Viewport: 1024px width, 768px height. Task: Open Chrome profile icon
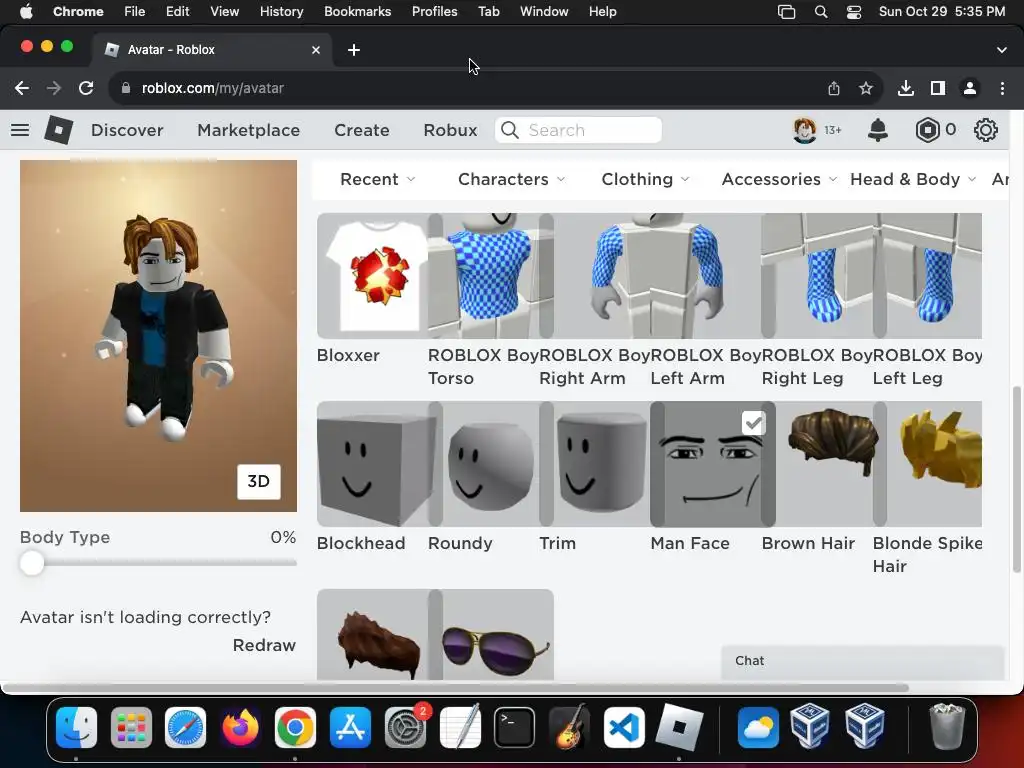tap(970, 88)
